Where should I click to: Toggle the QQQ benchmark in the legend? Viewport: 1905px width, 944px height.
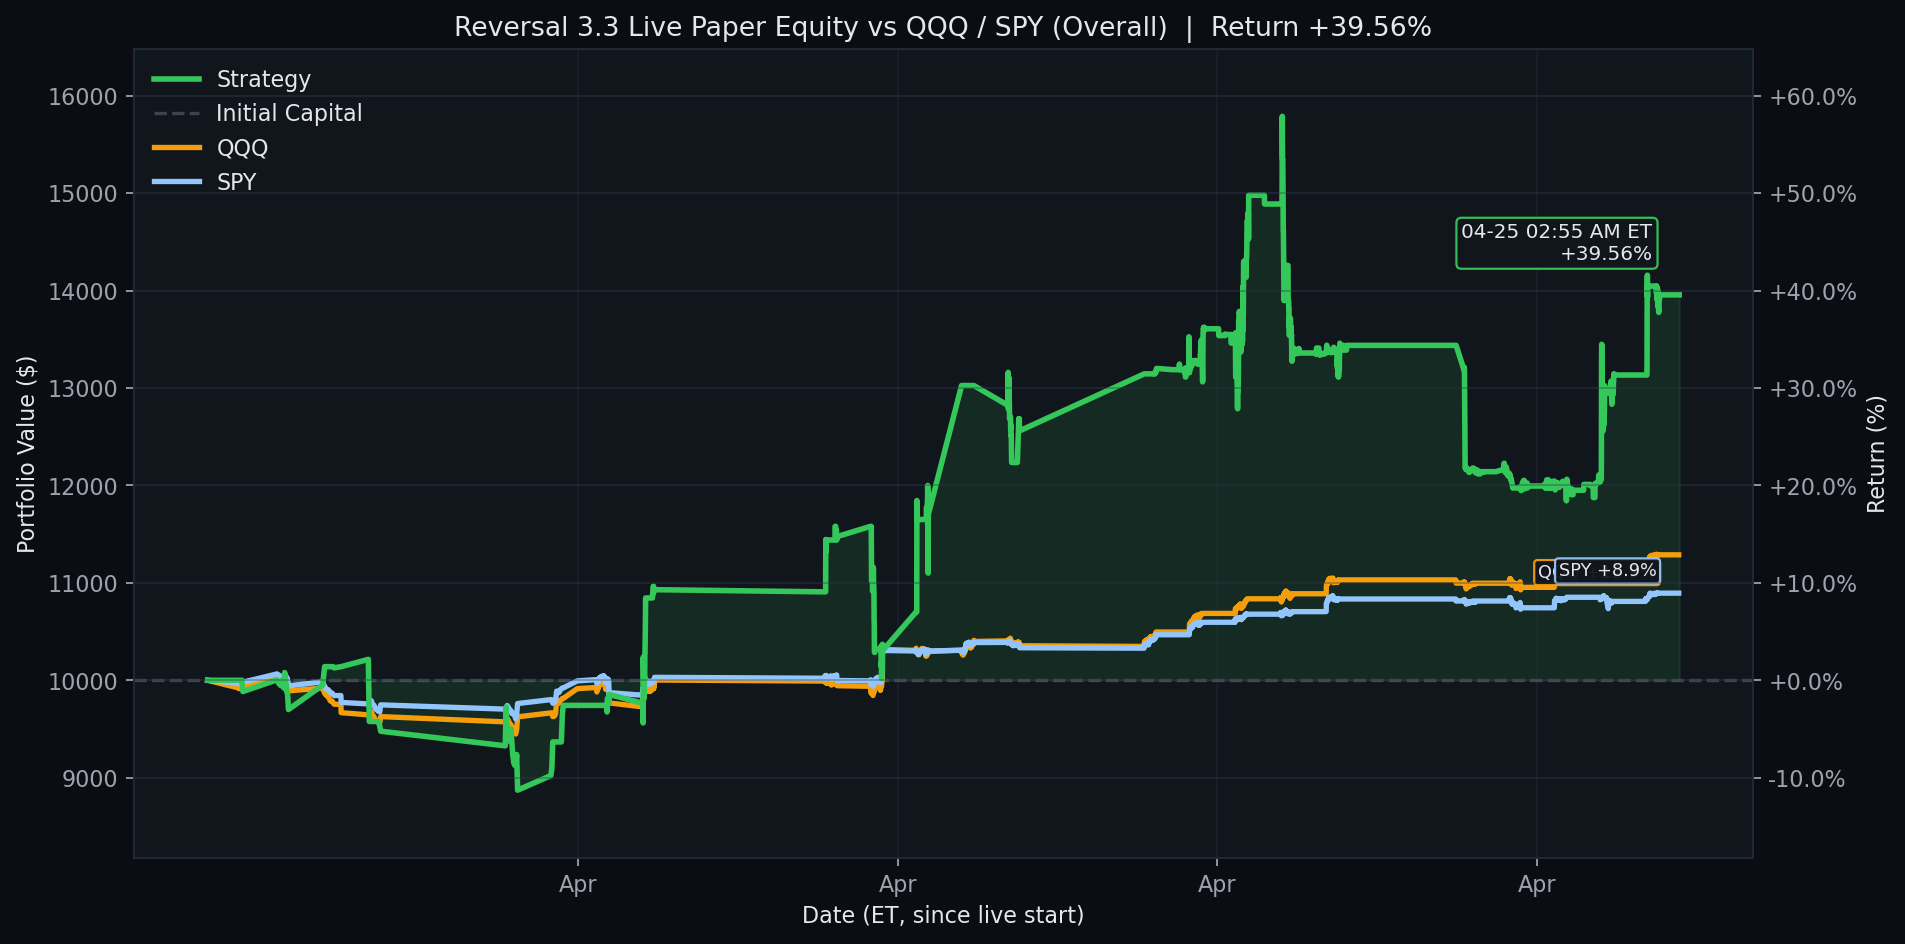(241, 147)
